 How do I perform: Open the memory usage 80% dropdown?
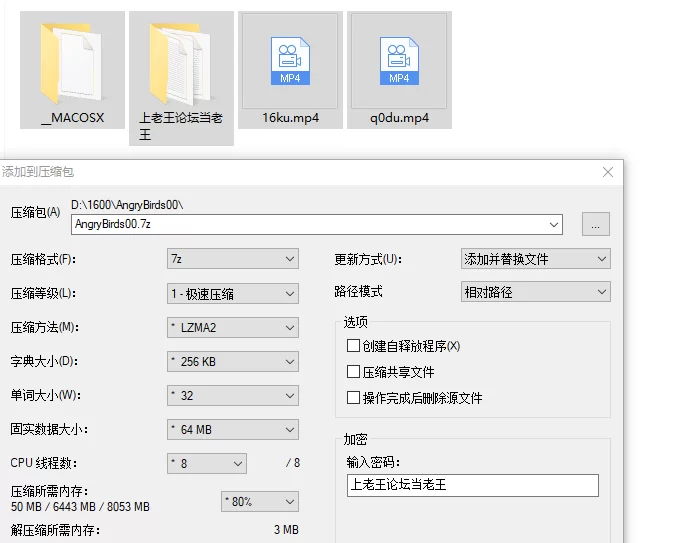click(x=260, y=502)
